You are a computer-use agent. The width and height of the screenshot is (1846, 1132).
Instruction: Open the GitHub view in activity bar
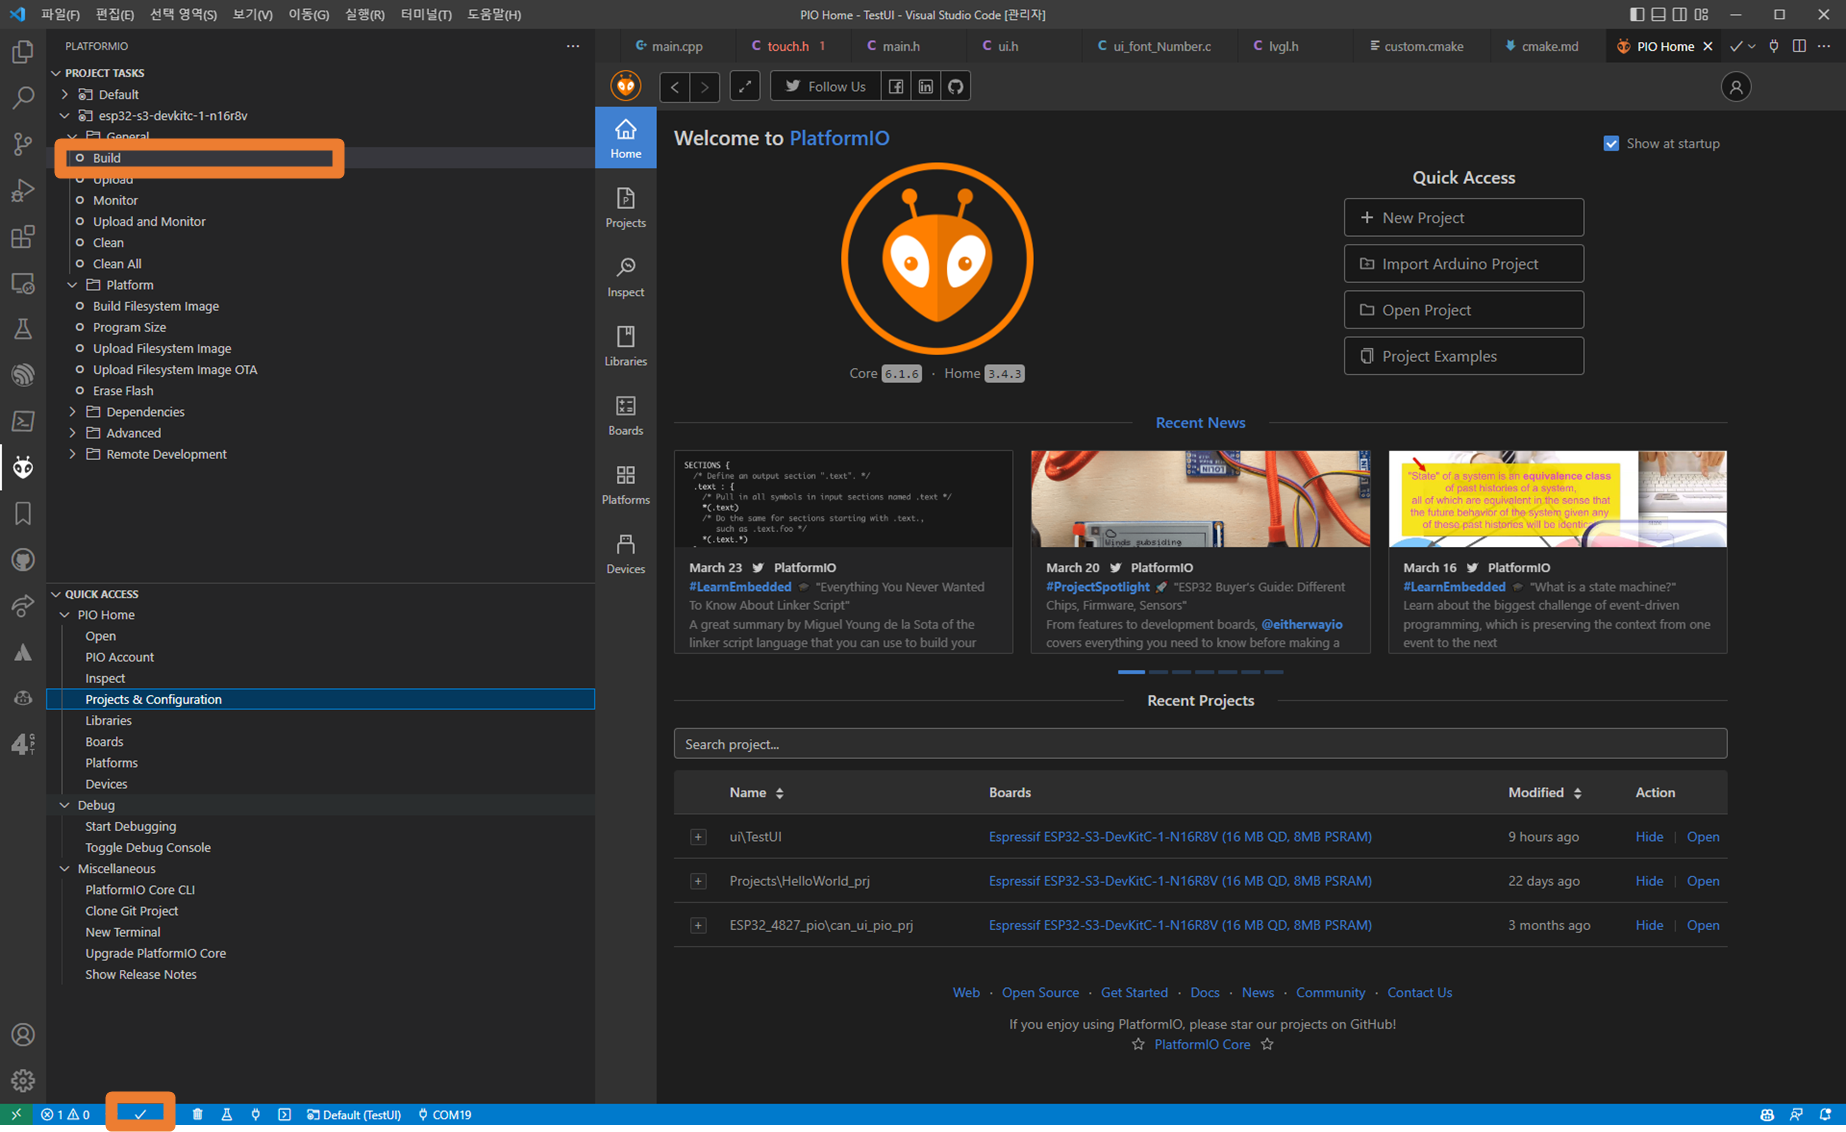pyautogui.click(x=22, y=560)
